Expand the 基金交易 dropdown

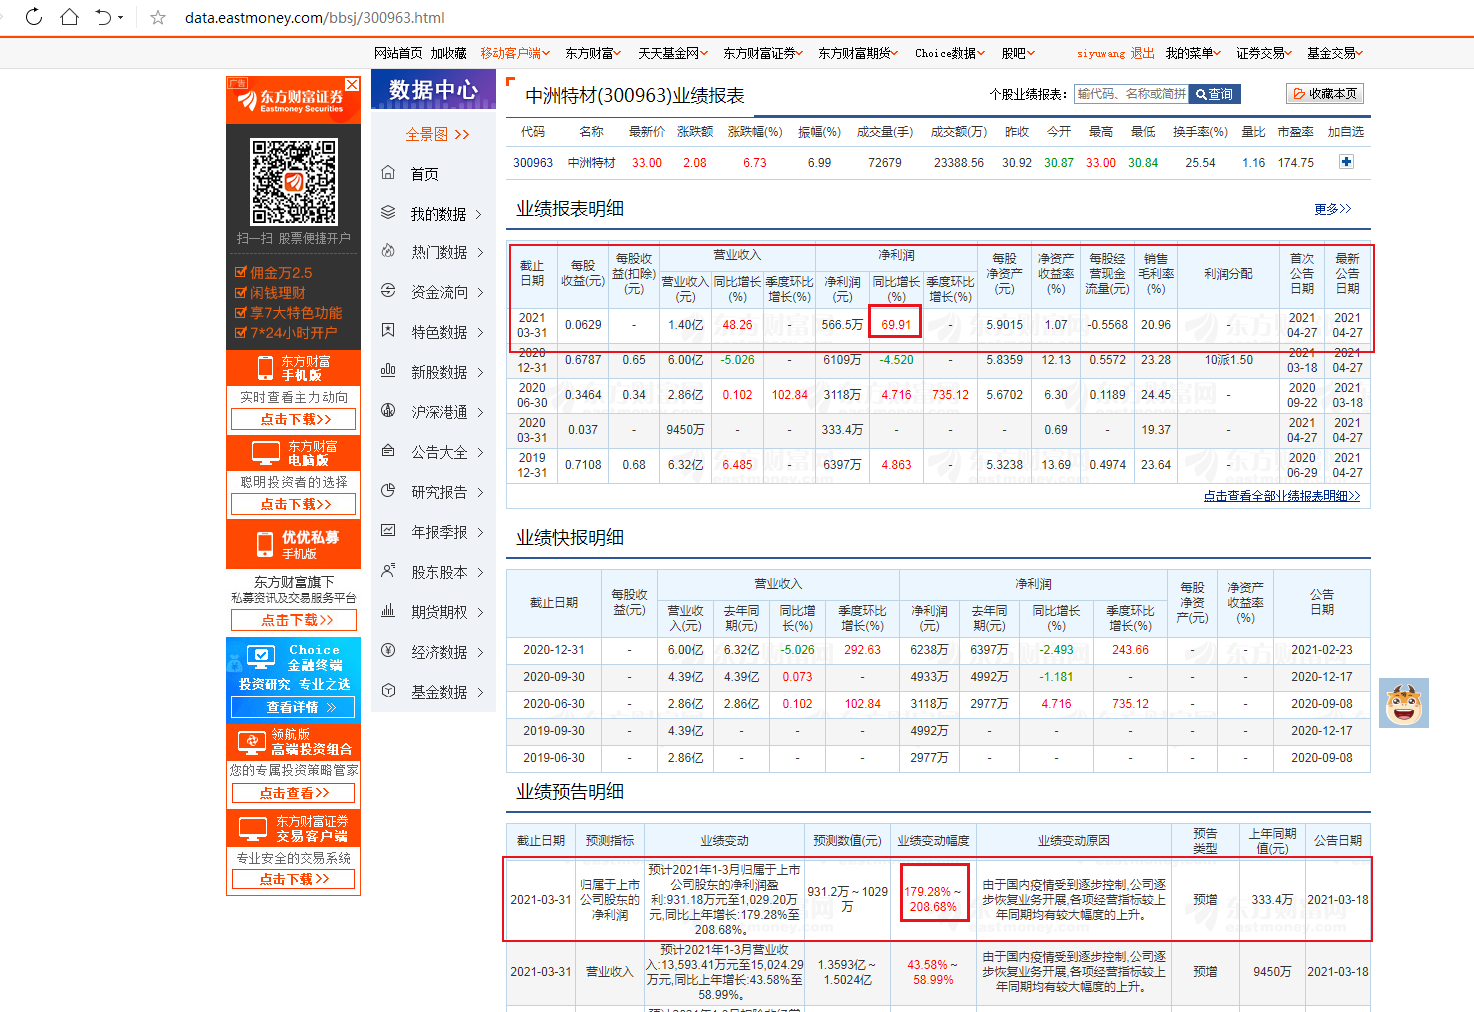coord(1335,53)
